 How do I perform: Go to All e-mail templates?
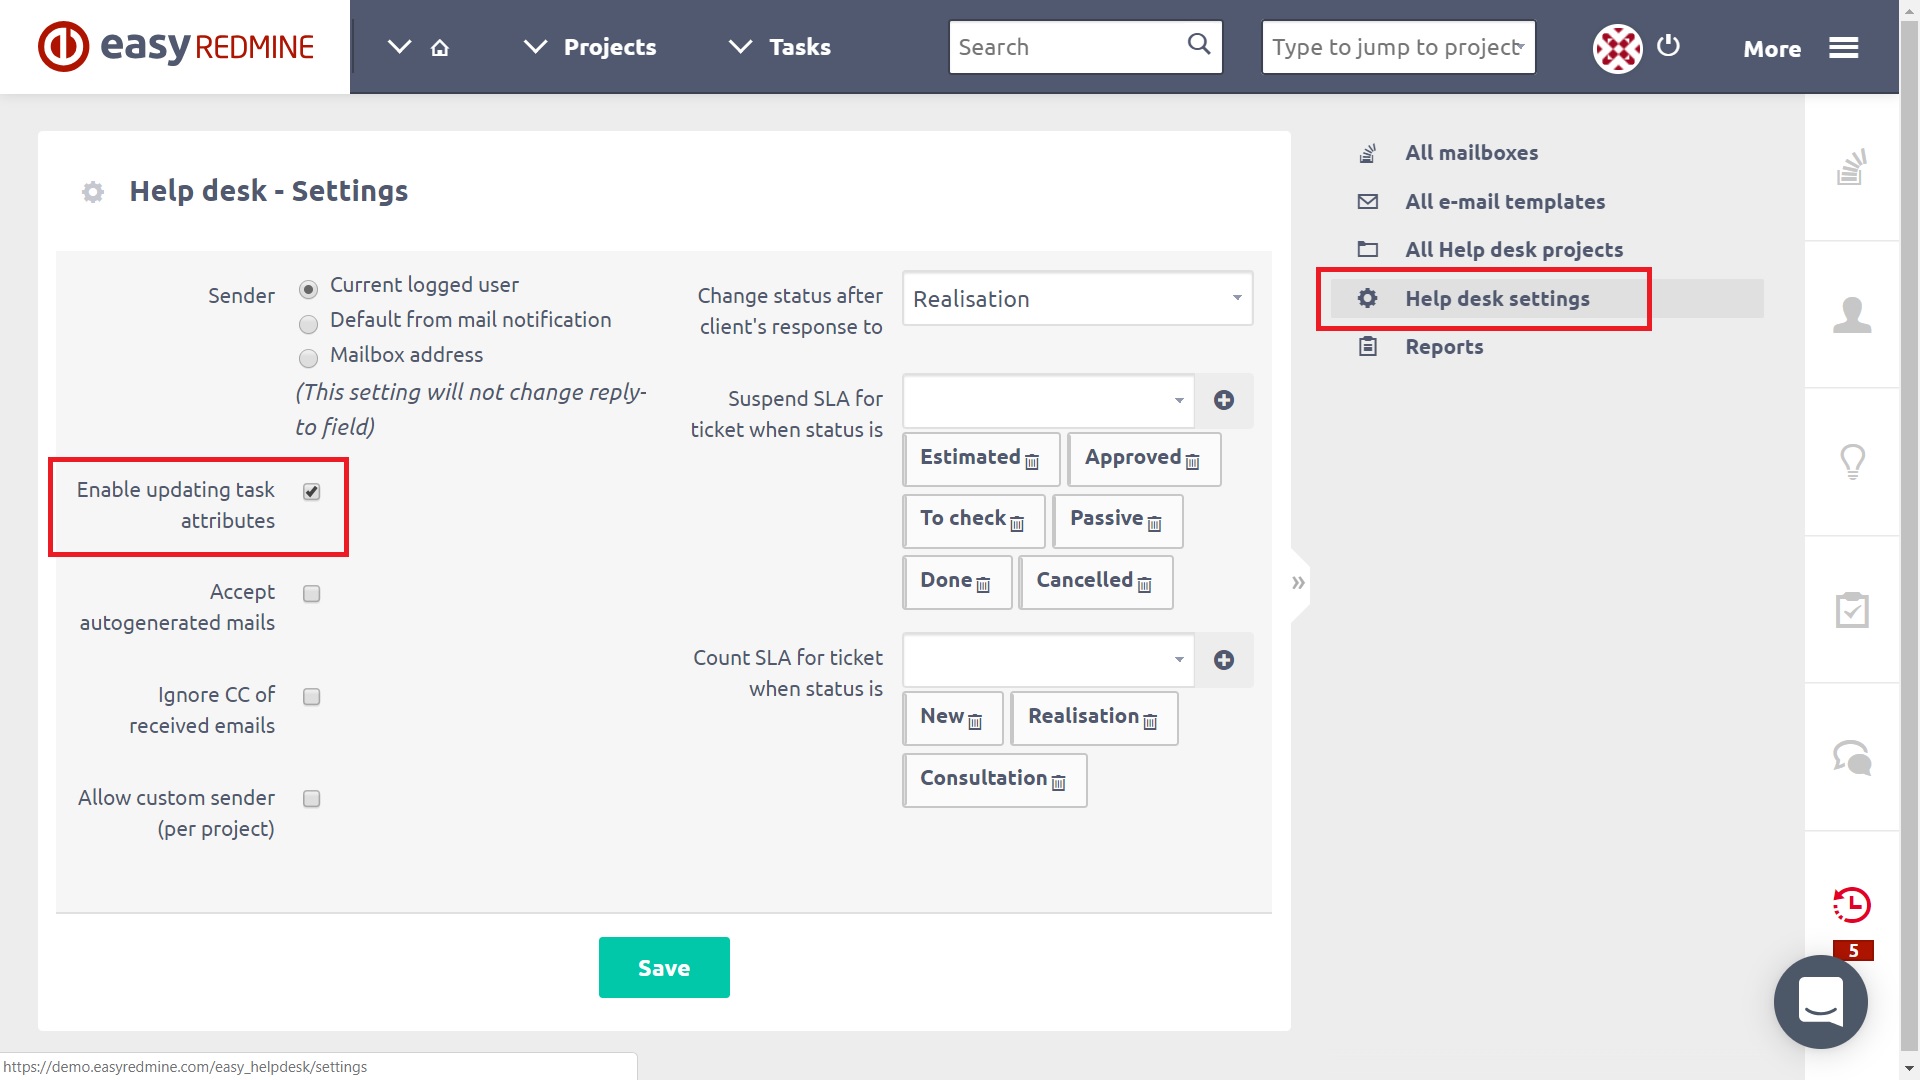(x=1505, y=201)
